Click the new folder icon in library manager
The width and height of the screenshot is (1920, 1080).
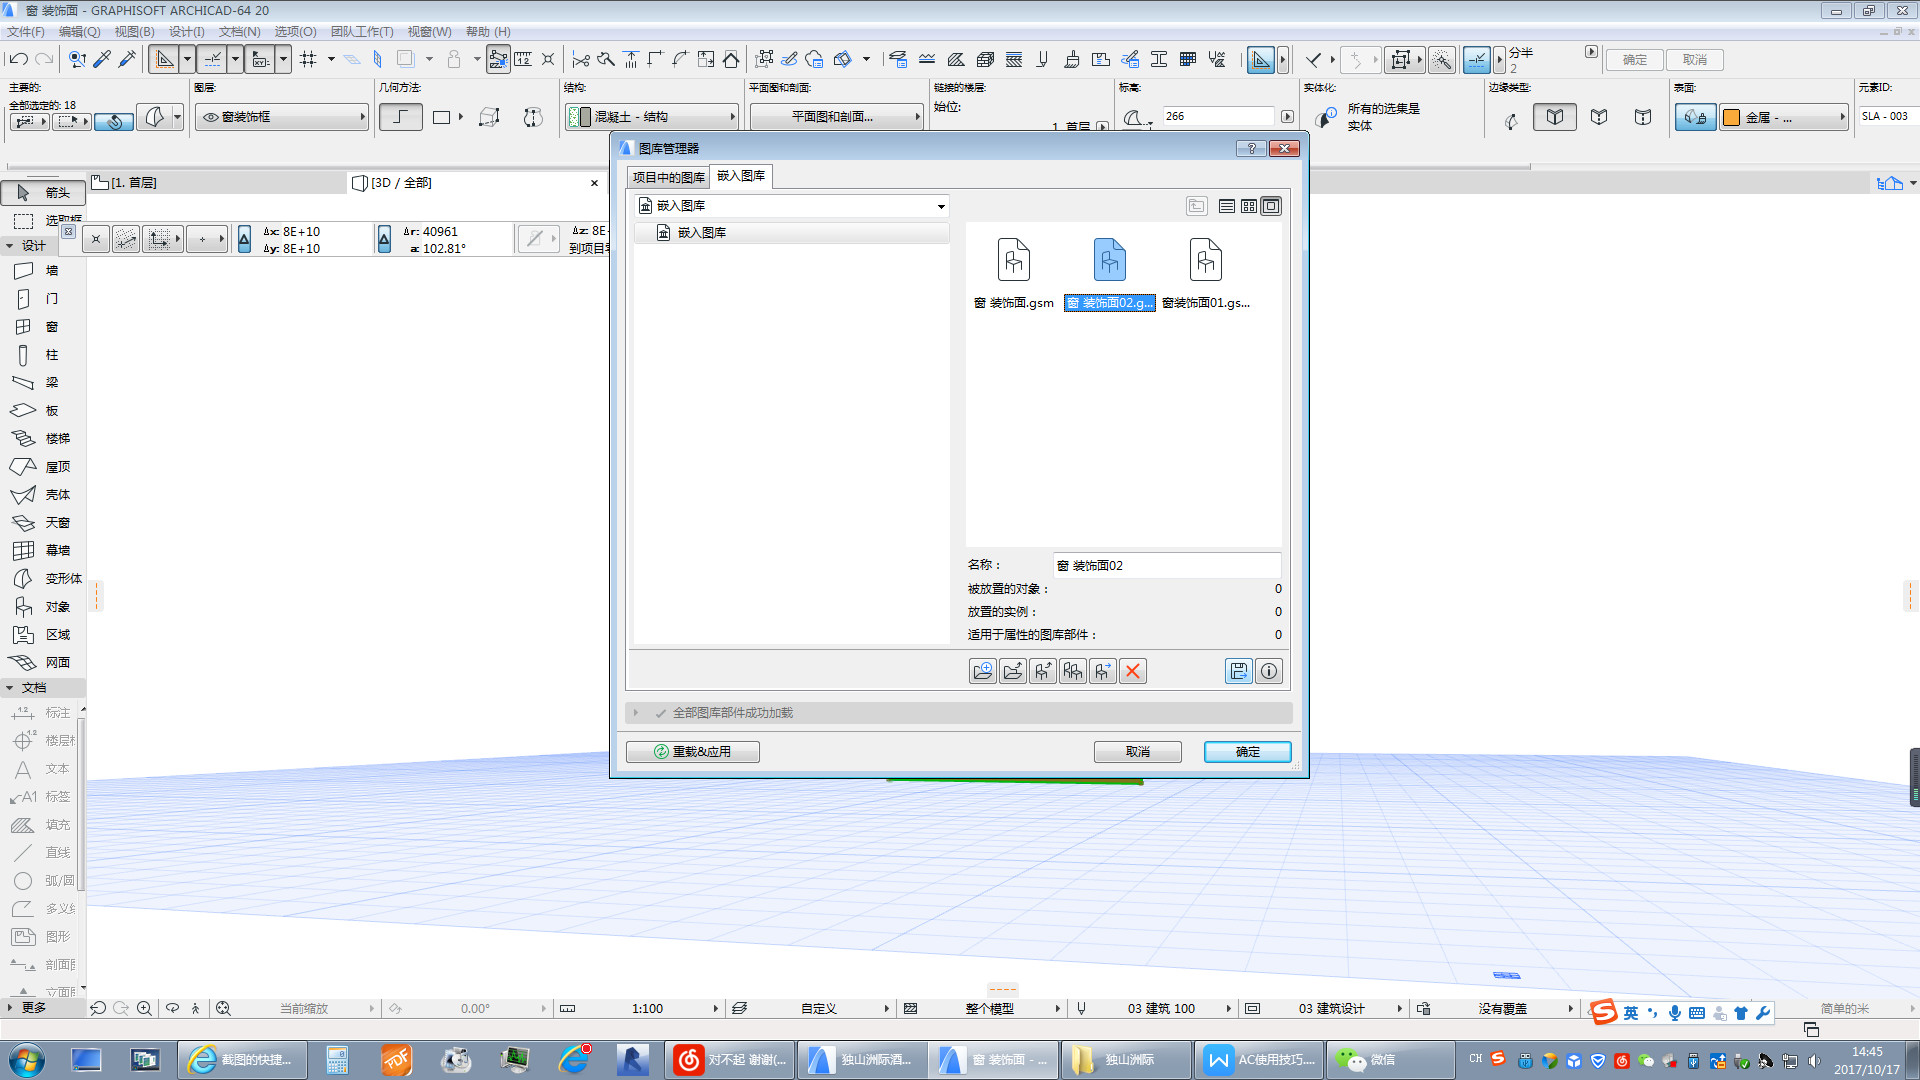point(983,671)
